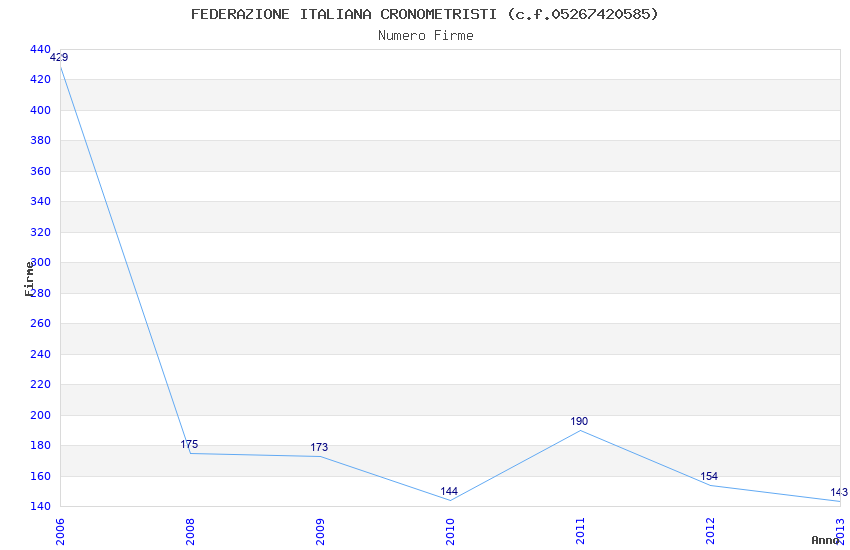This screenshot has height=550, width=850.
Task: Click the y-axis value 220
Action: [x=41, y=384]
